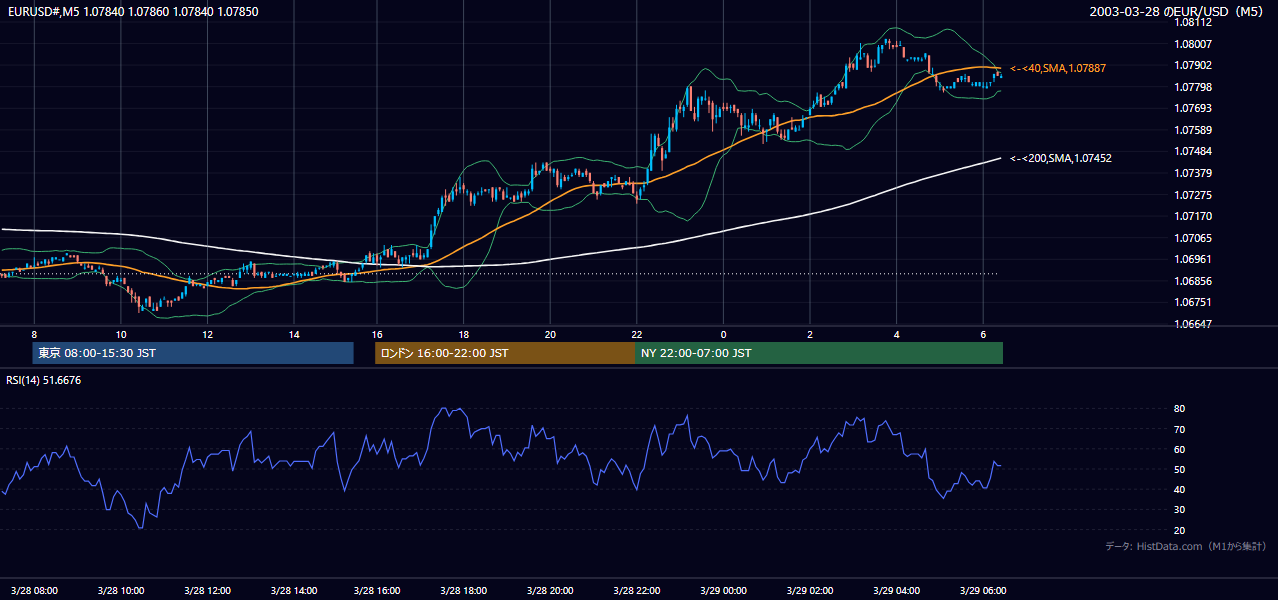Image resolution: width=1278 pixels, height=600 pixels.
Task: Click price axis value 1.06856
Action: coord(1193,281)
